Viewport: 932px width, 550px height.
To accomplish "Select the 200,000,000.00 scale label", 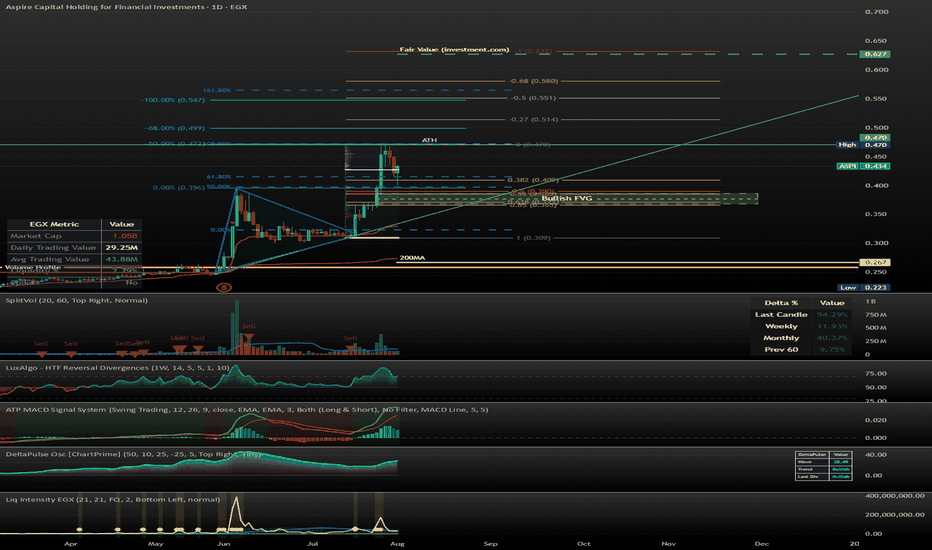I will coord(895,515).
